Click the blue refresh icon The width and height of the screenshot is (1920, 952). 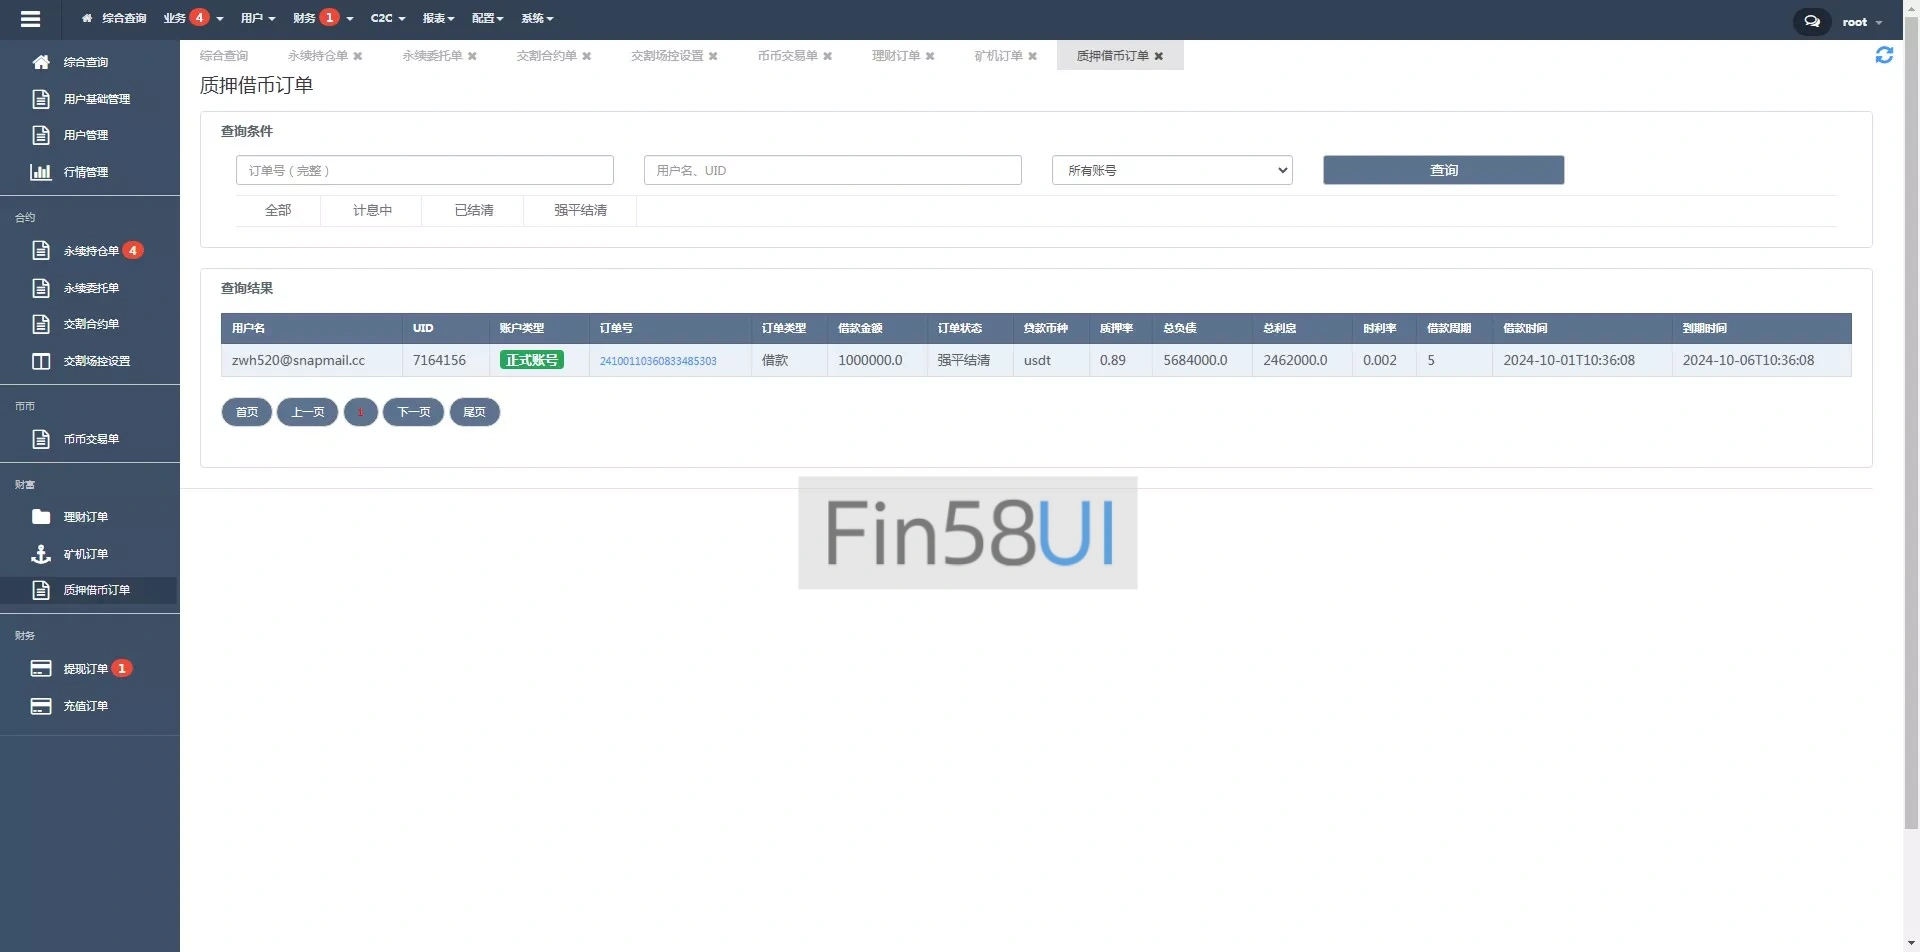click(1884, 56)
